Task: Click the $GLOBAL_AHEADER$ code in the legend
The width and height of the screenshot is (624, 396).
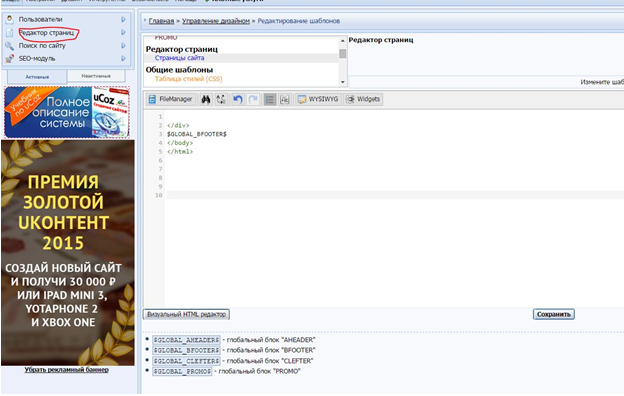Action: [x=186, y=340]
